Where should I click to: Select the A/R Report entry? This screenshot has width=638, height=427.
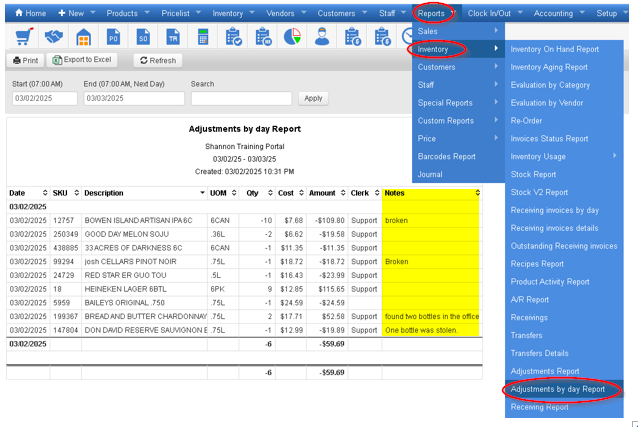(x=564, y=300)
